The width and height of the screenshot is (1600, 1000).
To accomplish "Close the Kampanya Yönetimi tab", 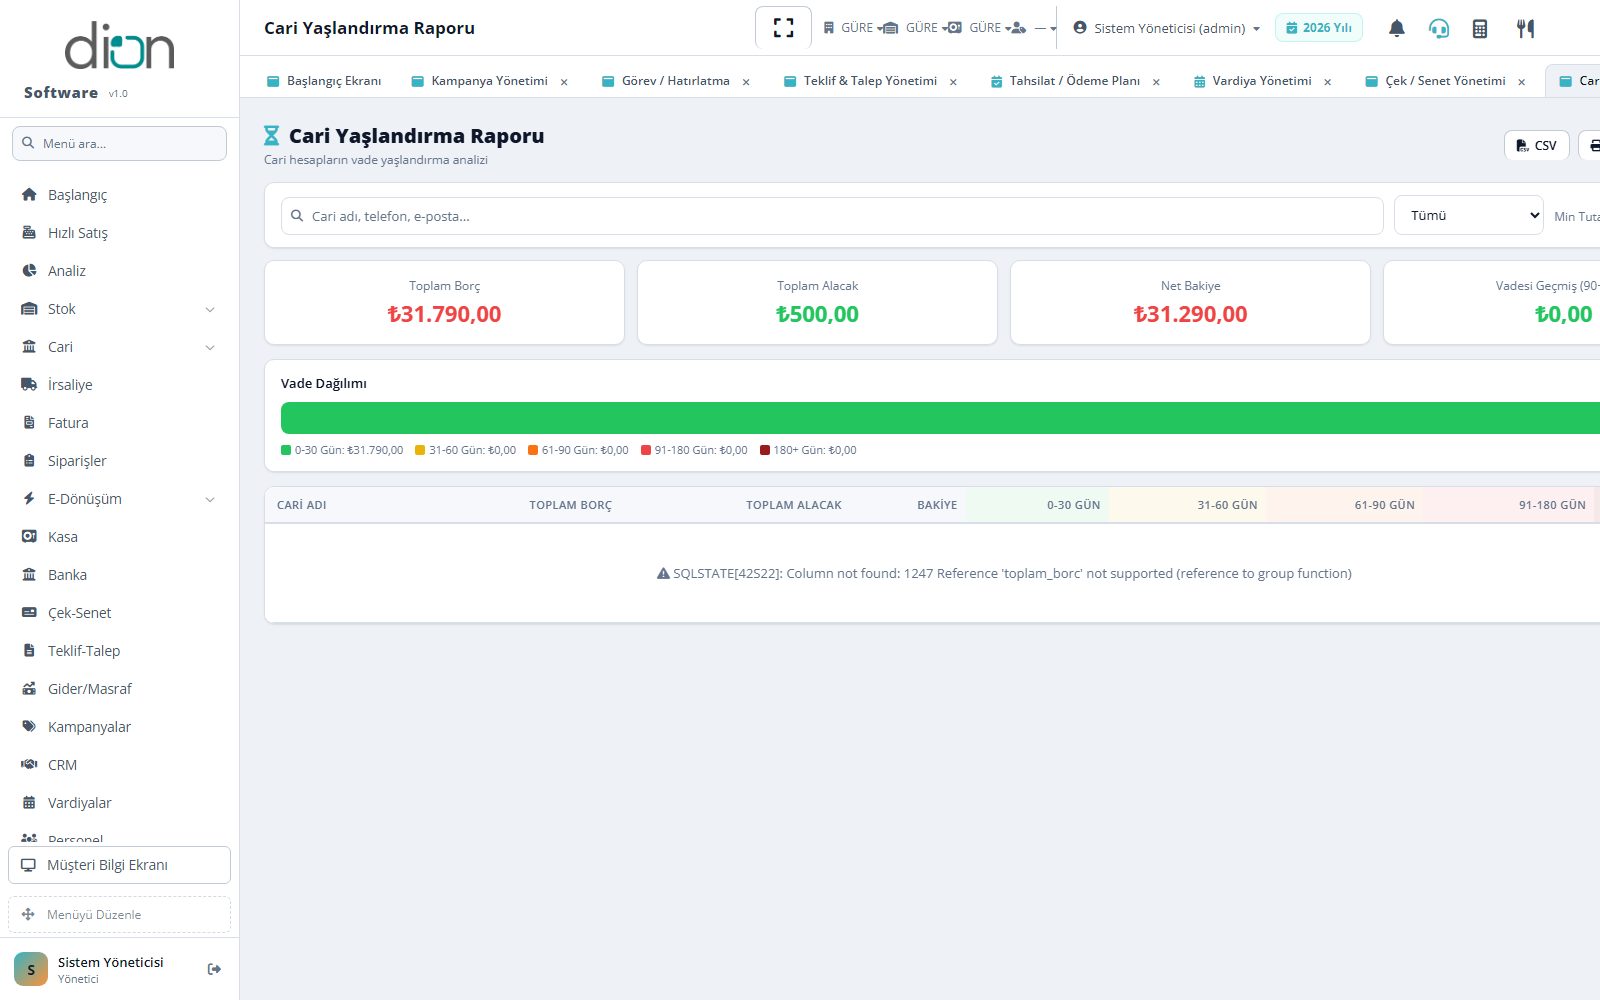I will (x=564, y=82).
